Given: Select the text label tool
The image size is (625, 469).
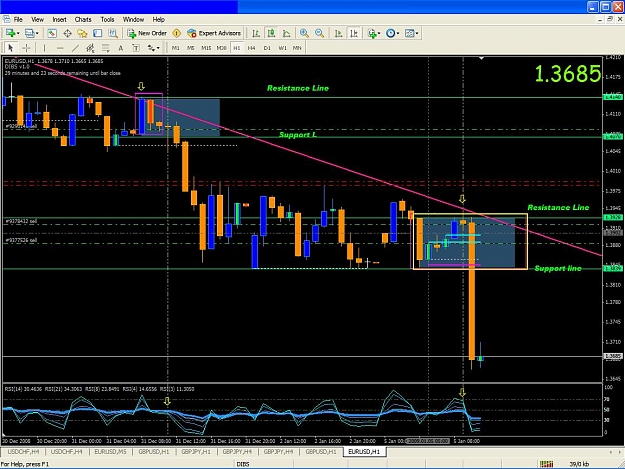Looking at the screenshot, I should [136, 48].
